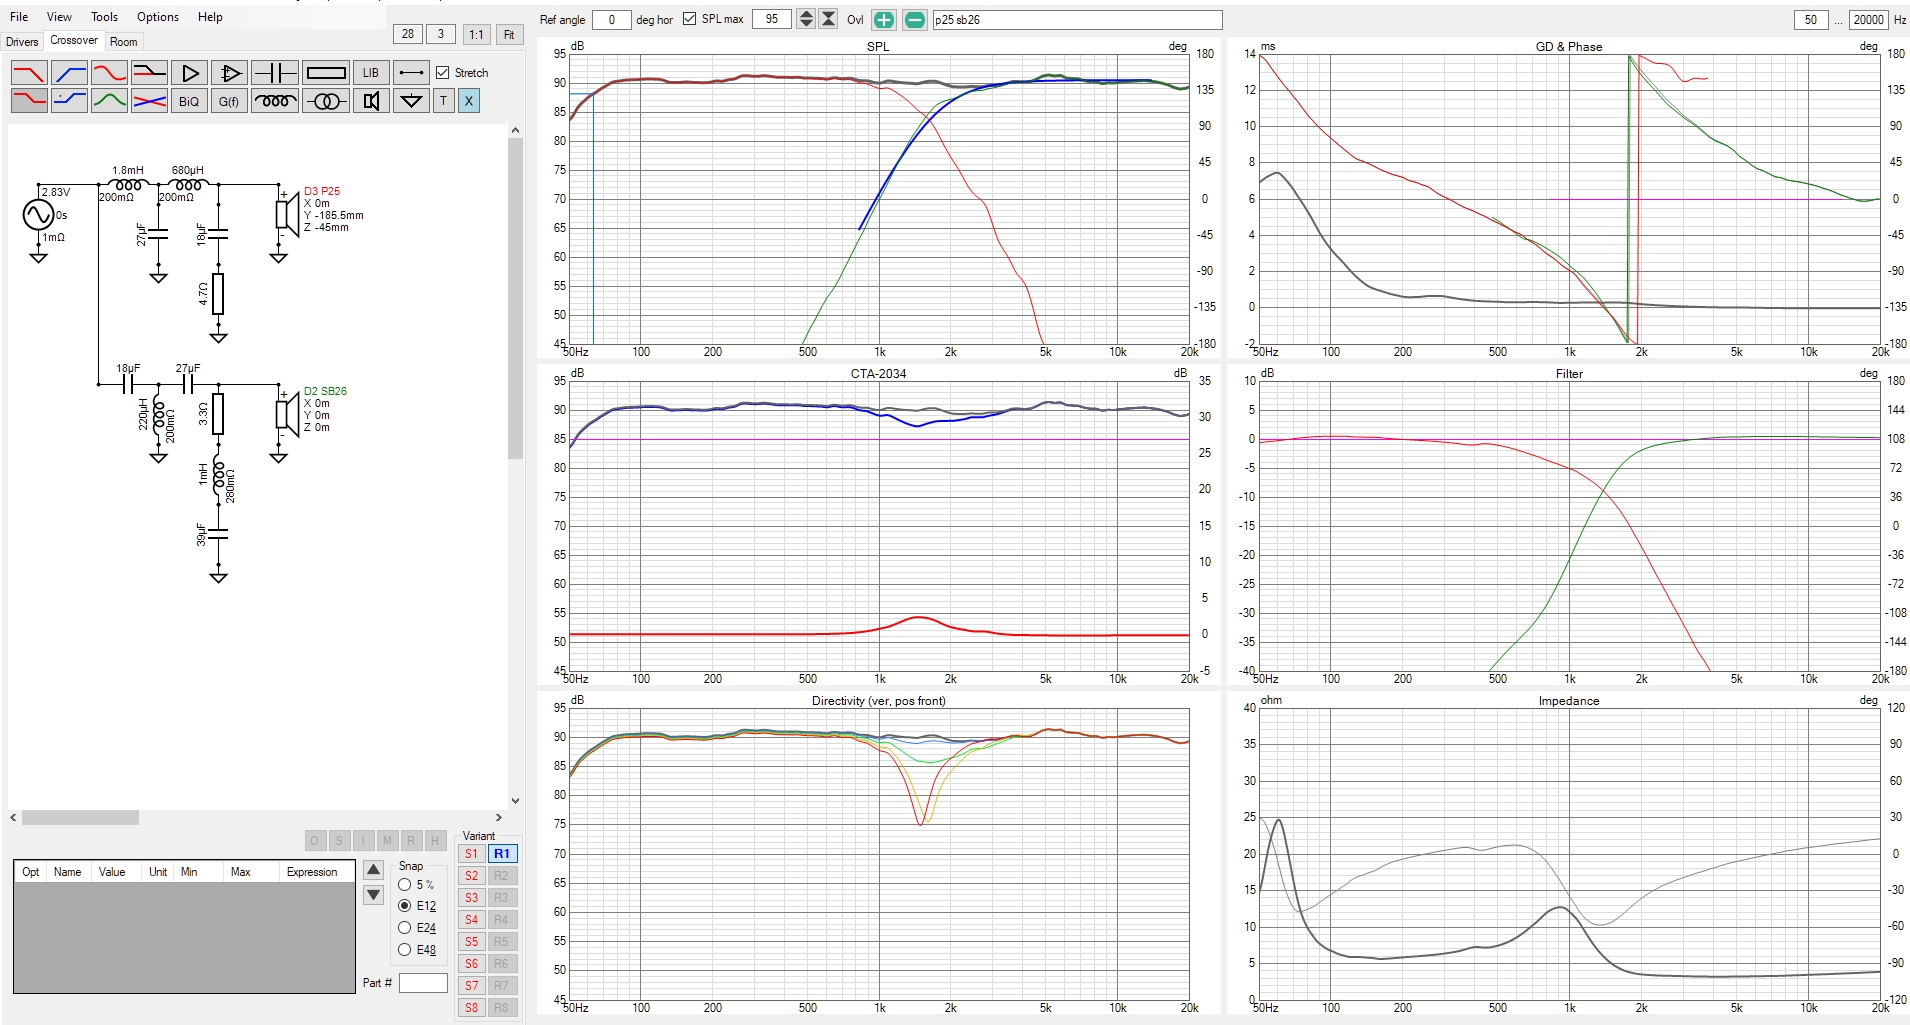Open the Options menu
The height and width of the screenshot is (1025, 1910).
tap(158, 17)
